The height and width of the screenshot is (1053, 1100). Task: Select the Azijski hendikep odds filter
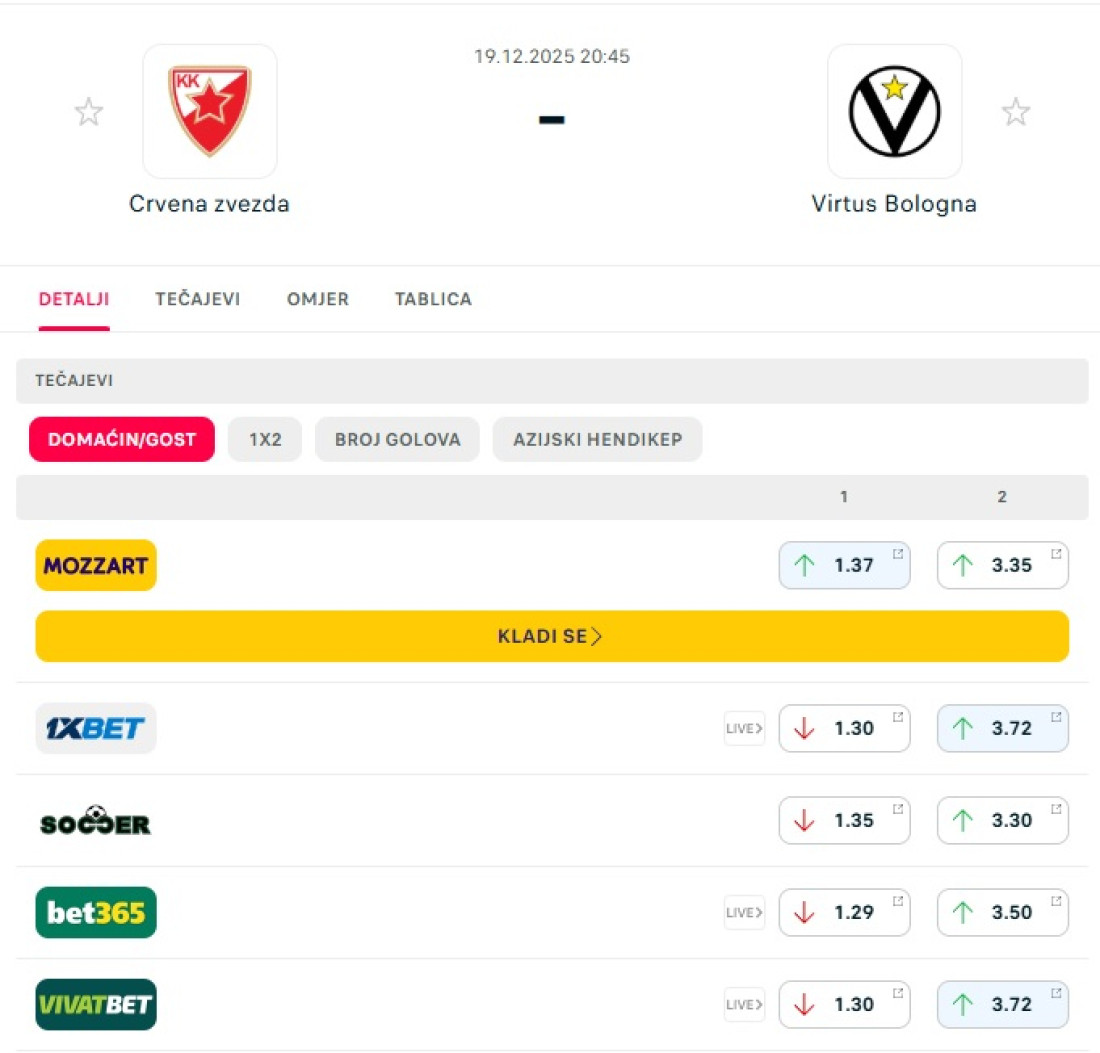pos(598,439)
